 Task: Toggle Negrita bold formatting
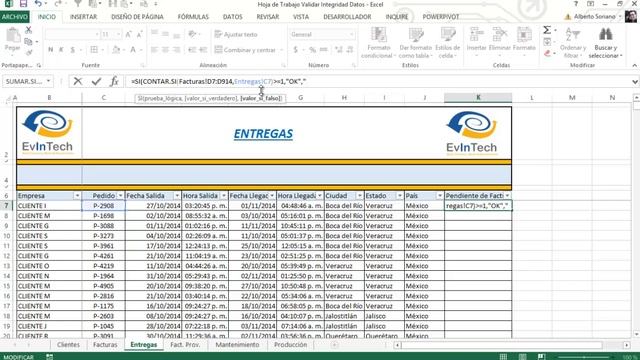tap(51, 50)
